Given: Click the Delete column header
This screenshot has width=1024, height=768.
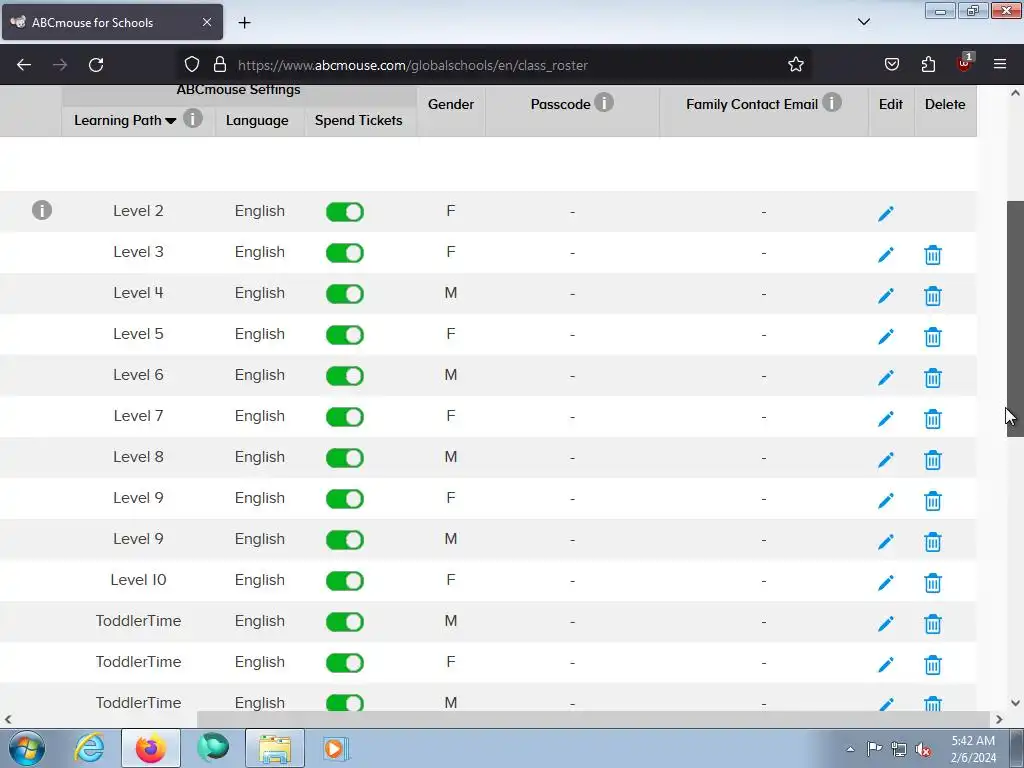Looking at the screenshot, I should [x=945, y=104].
